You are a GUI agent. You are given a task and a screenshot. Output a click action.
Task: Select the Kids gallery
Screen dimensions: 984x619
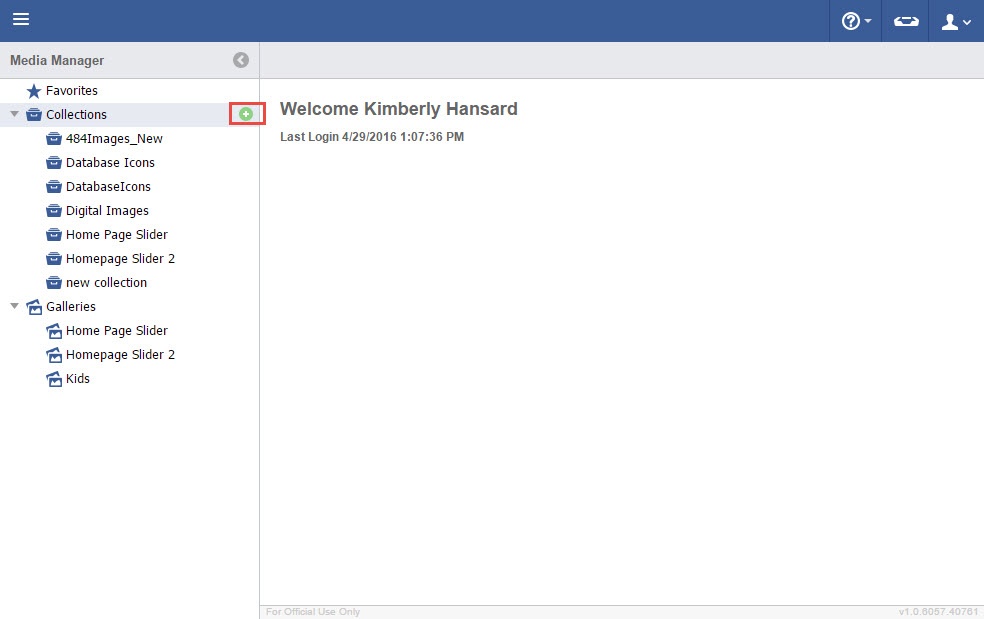click(x=78, y=379)
